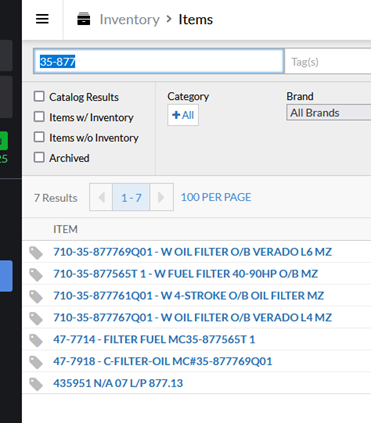Open item 710-35-877565T 1 fuel filter
371x423 pixels.
coord(185,274)
